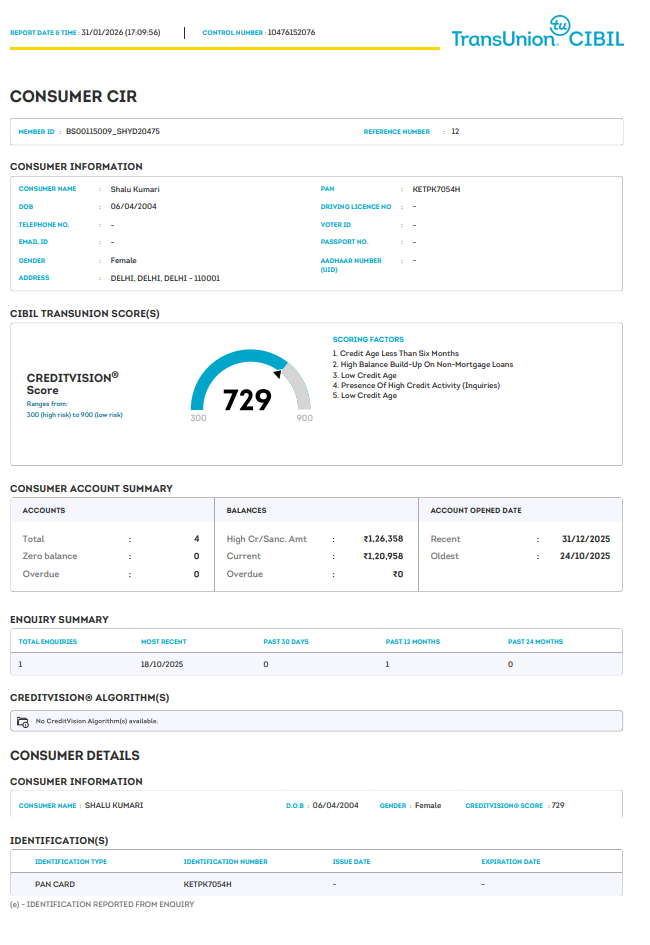Select KETPK7054H in identification table
The height and width of the screenshot is (945, 650).
point(207,885)
